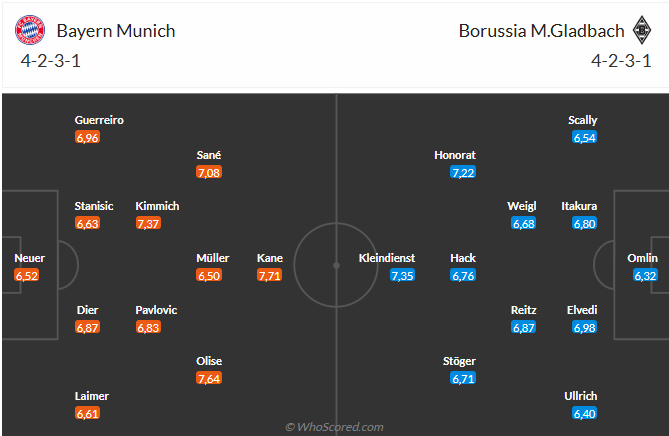
Task: Select Scally's player name
Action: point(583,120)
